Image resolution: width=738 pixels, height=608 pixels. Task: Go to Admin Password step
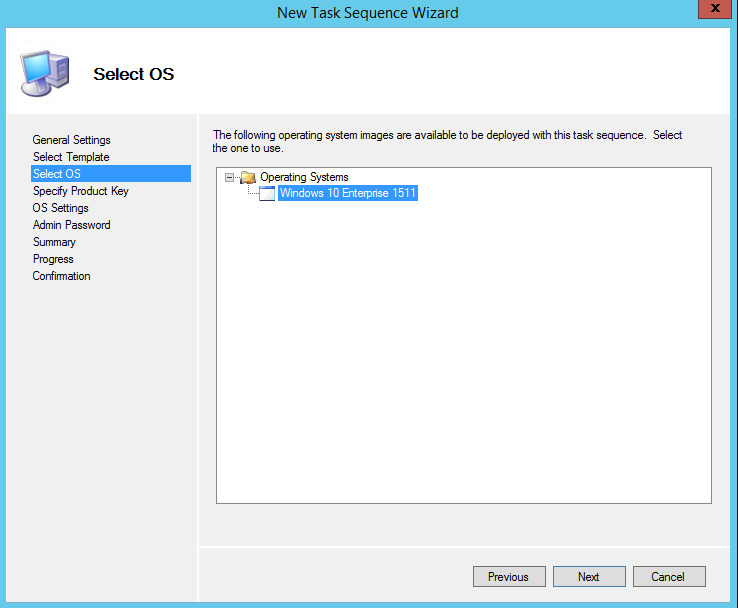[71, 225]
